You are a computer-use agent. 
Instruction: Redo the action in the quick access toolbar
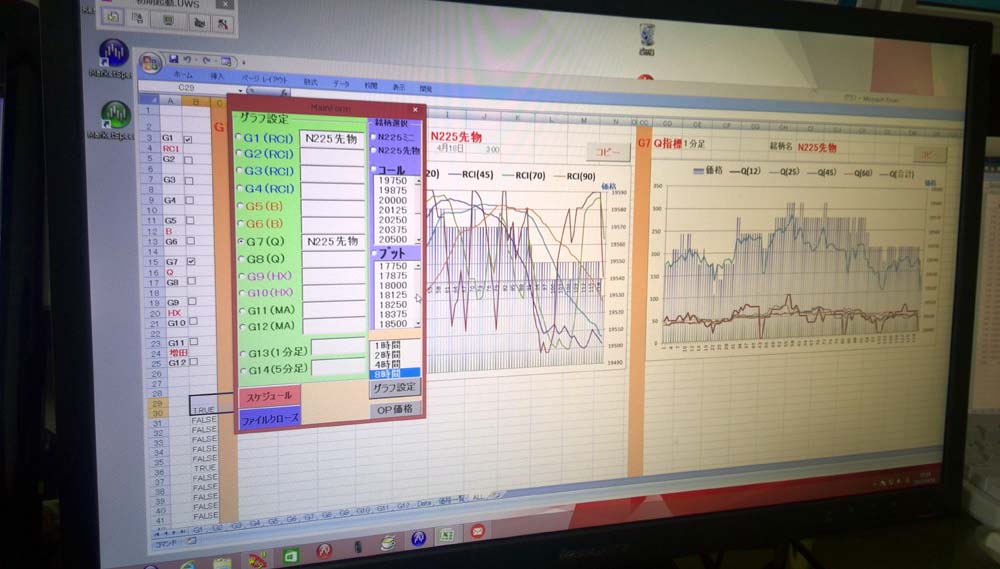click(206, 61)
